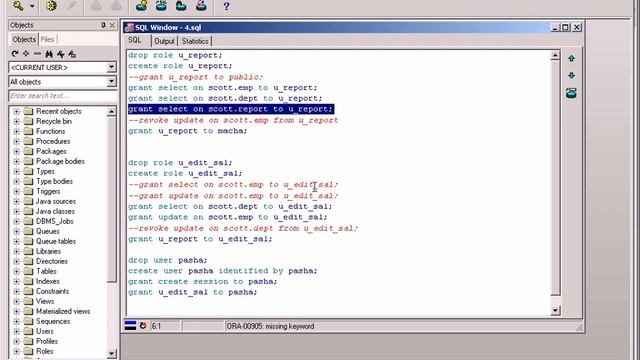Switch to the Objects tab
The image size is (640, 360).
click(24, 39)
